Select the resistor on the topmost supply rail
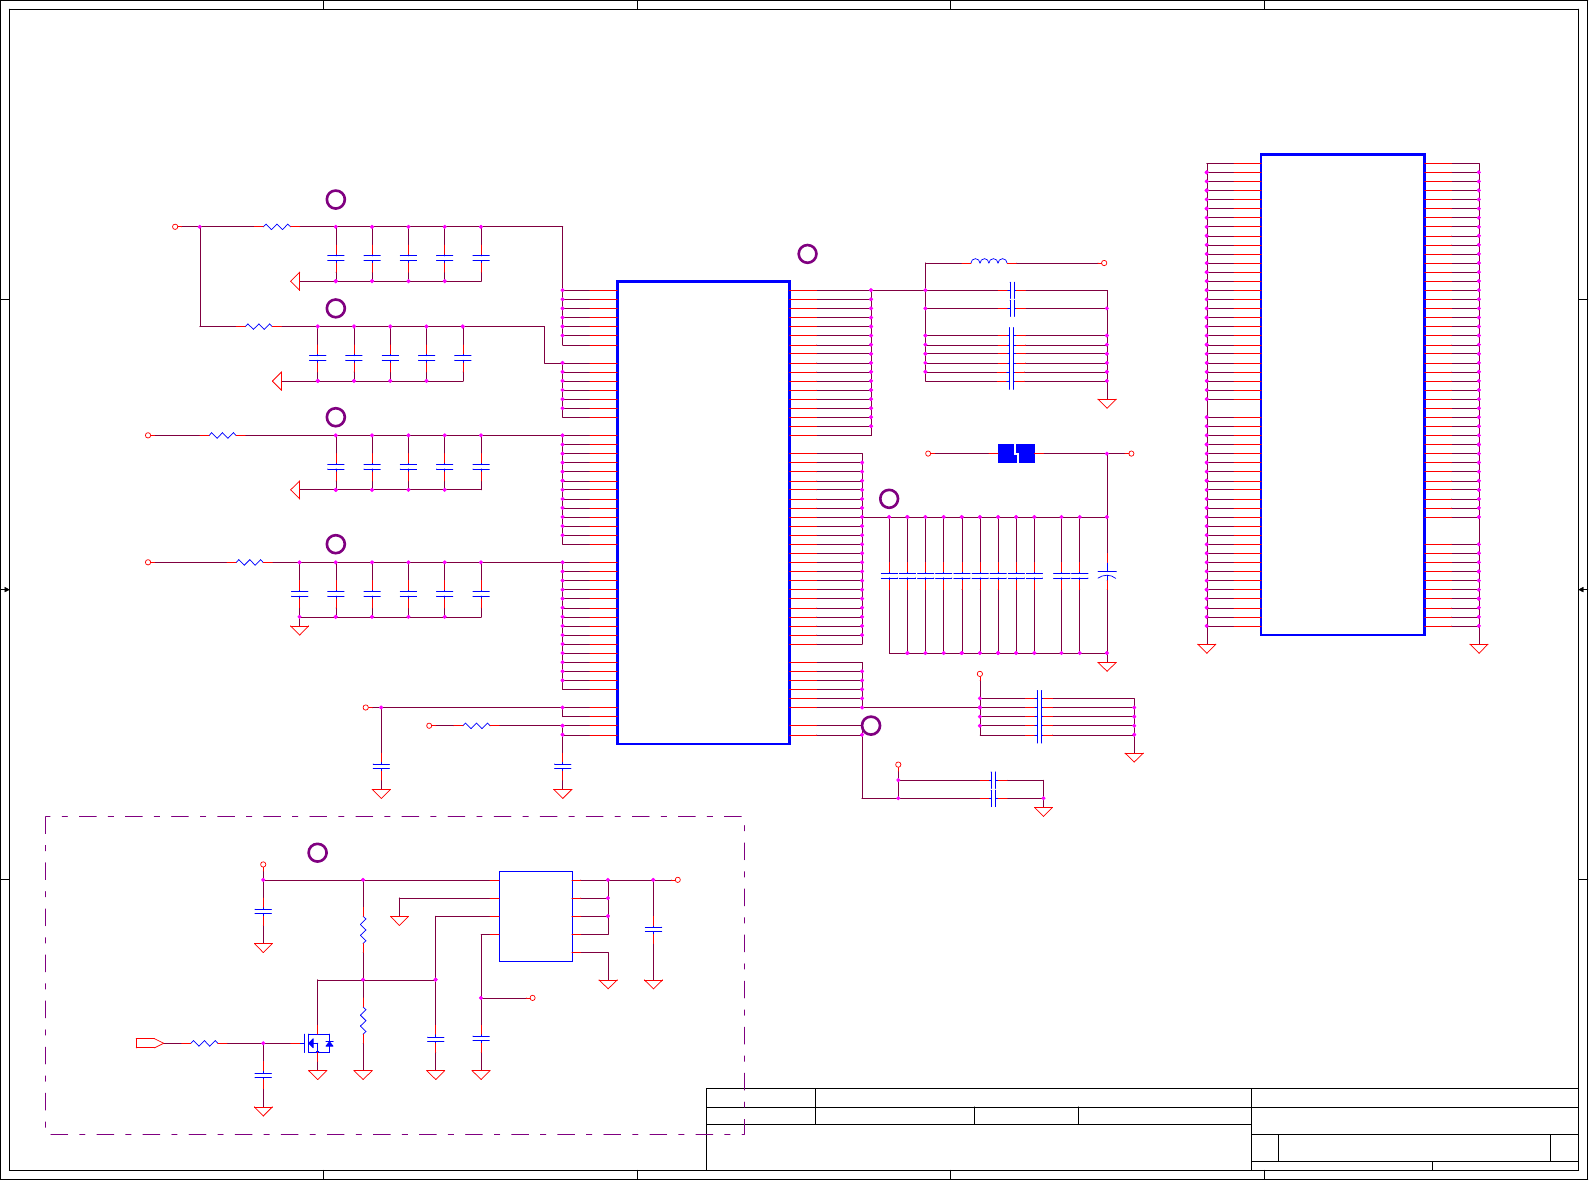This screenshot has width=1589, height=1180. [277, 227]
